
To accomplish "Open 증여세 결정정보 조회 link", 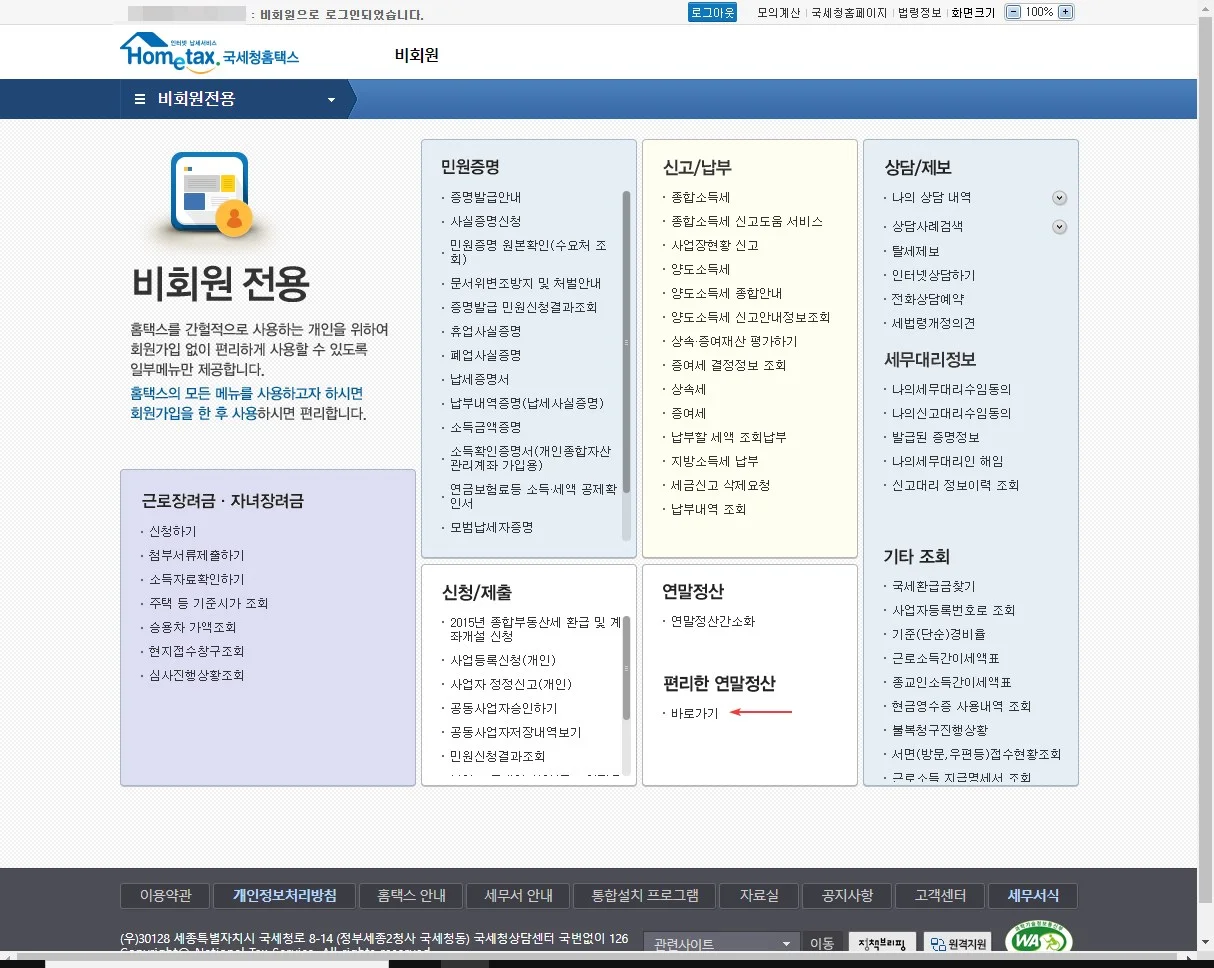I will click(728, 365).
